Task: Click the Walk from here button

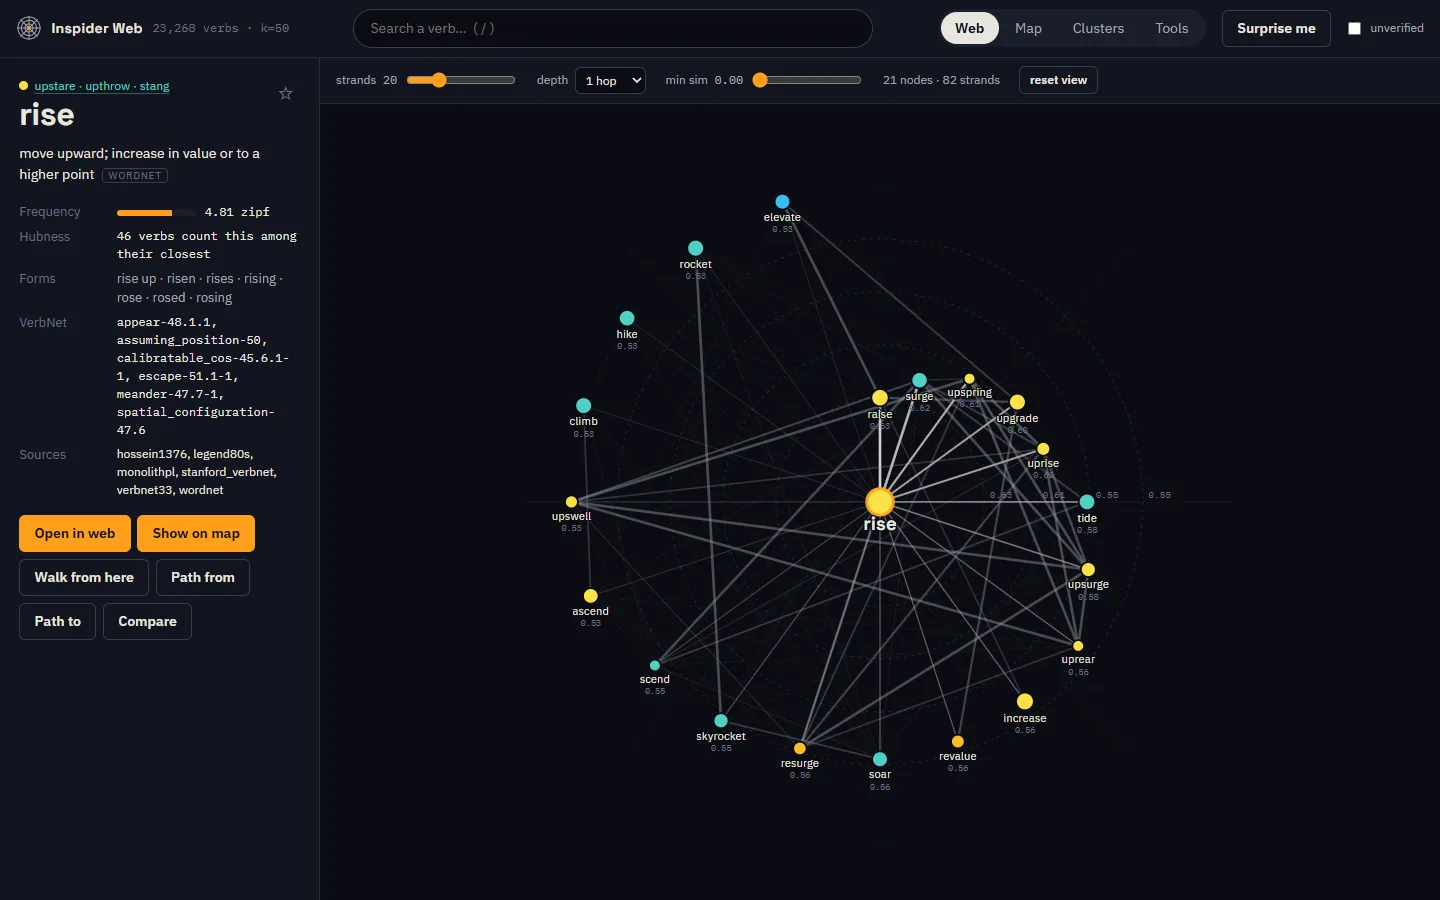Action: pyautogui.click(x=84, y=578)
